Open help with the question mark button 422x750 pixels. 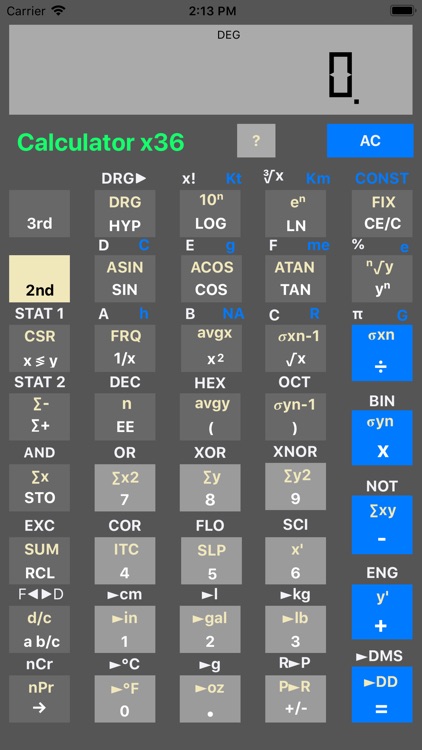pyautogui.click(x=256, y=141)
